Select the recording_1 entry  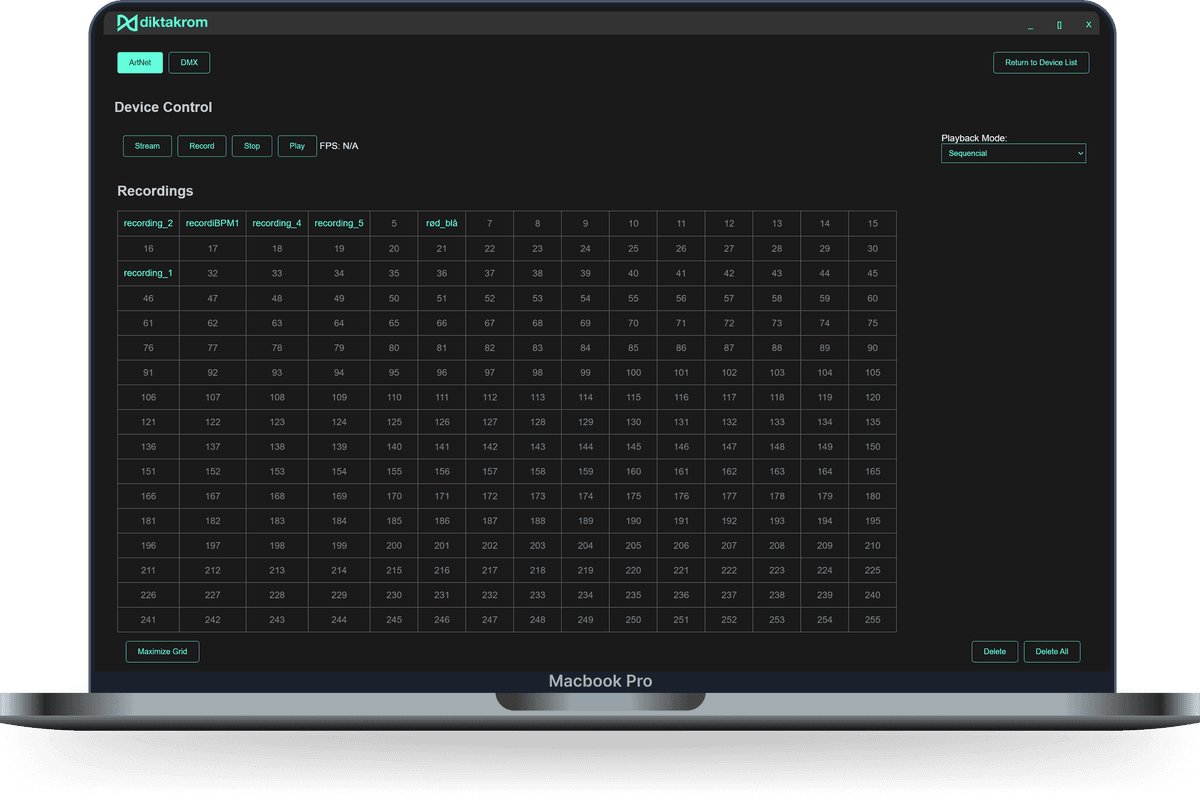[x=148, y=272]
